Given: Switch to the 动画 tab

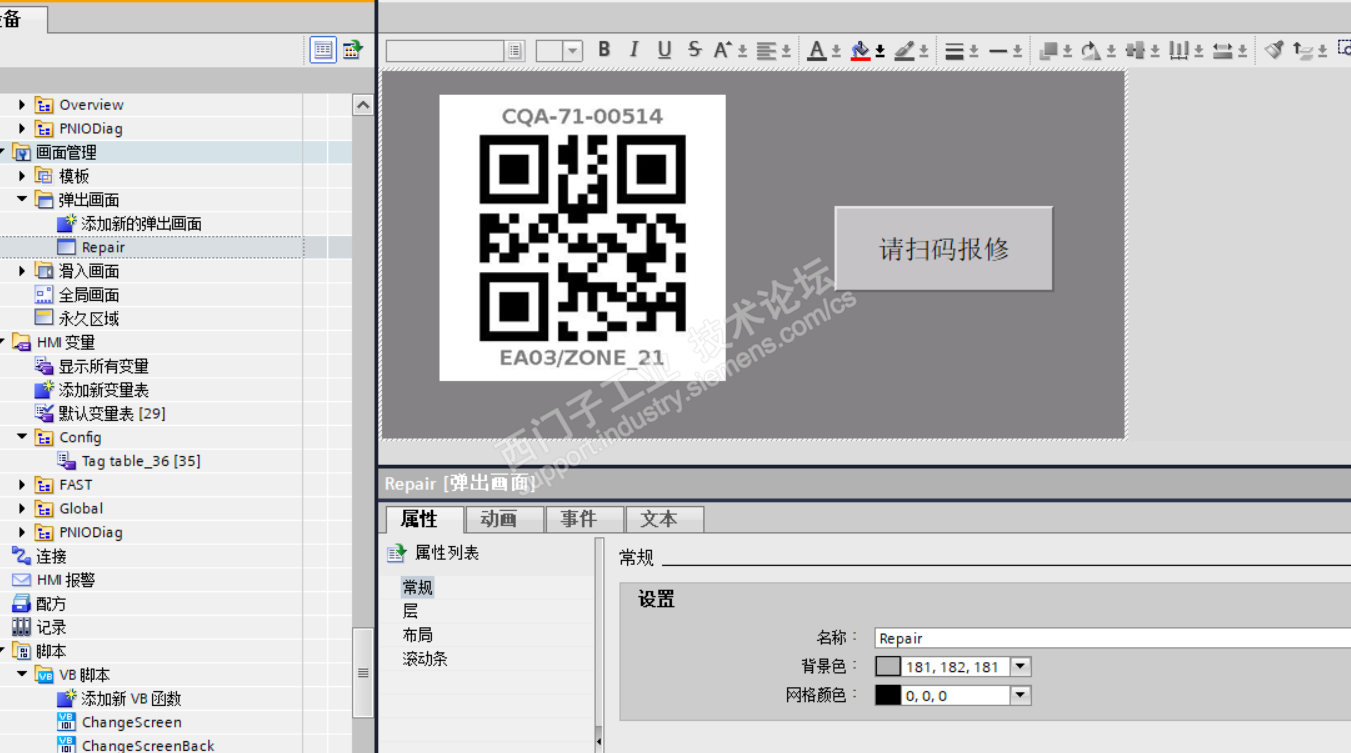Looking at the screenshot, I should pyautogui.click(x=505, y=519).
